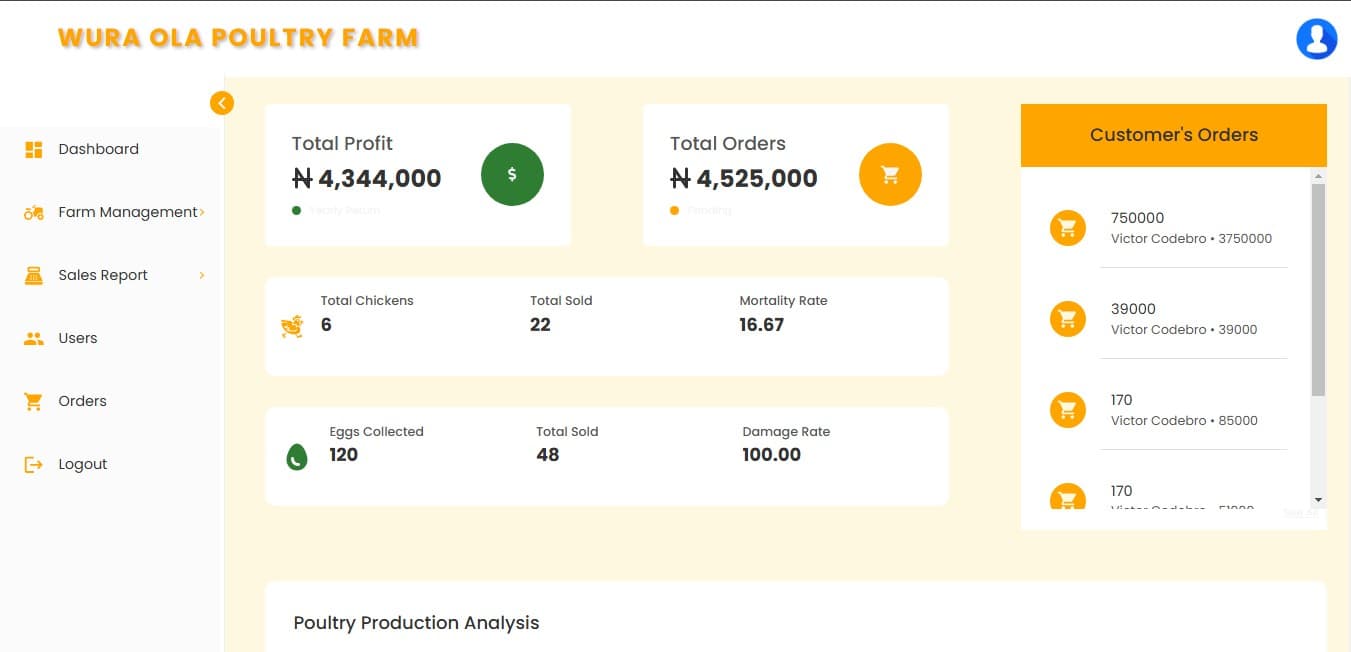Click the cart icon of the 750000 order

click(x=1067, y=228)
